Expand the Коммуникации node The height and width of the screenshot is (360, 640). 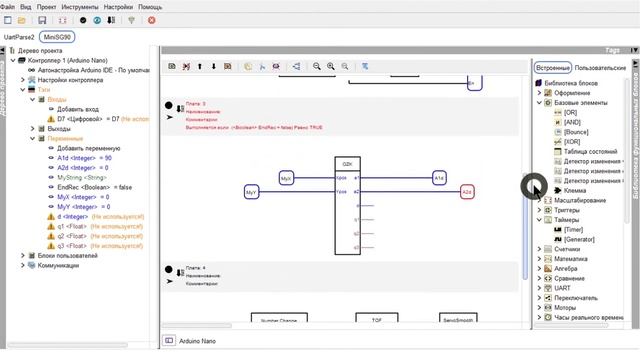click(23, 265)
